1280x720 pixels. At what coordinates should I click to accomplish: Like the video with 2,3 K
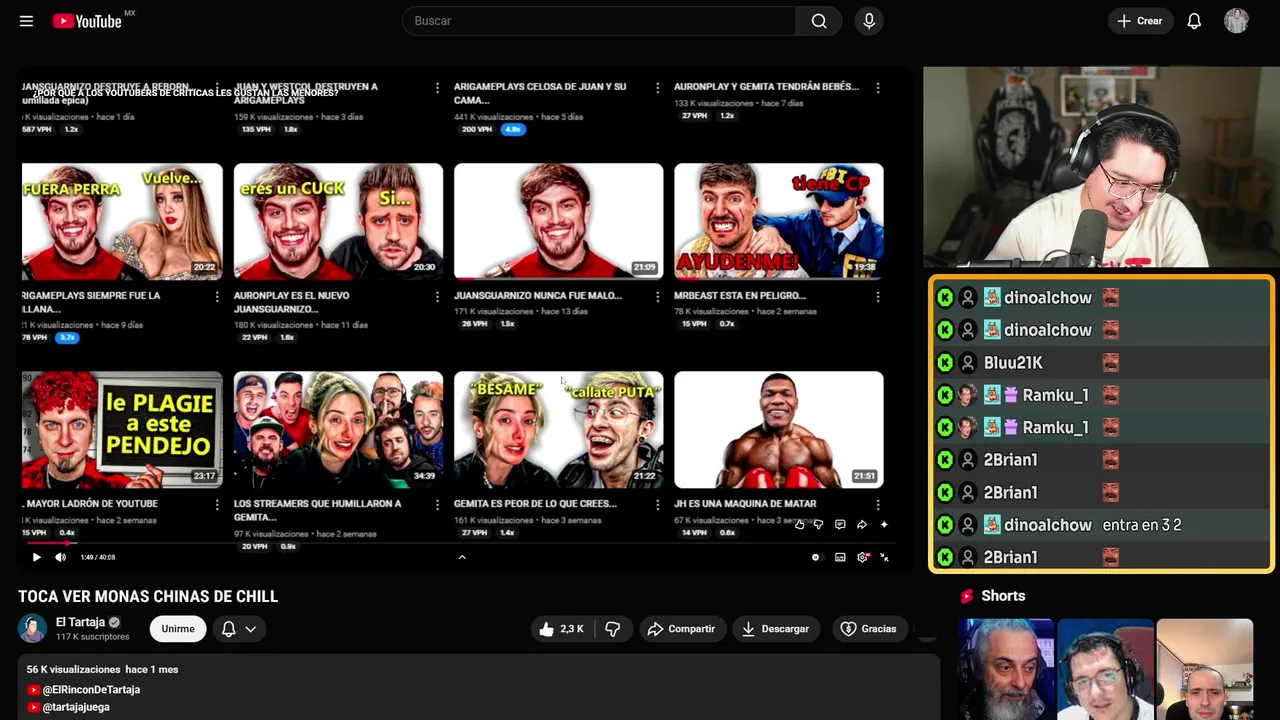[x=562, y=629]
